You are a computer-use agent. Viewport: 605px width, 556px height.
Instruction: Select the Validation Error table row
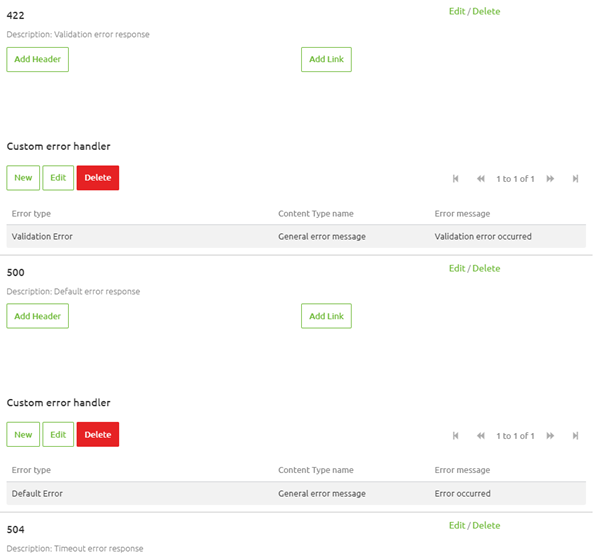296,237
